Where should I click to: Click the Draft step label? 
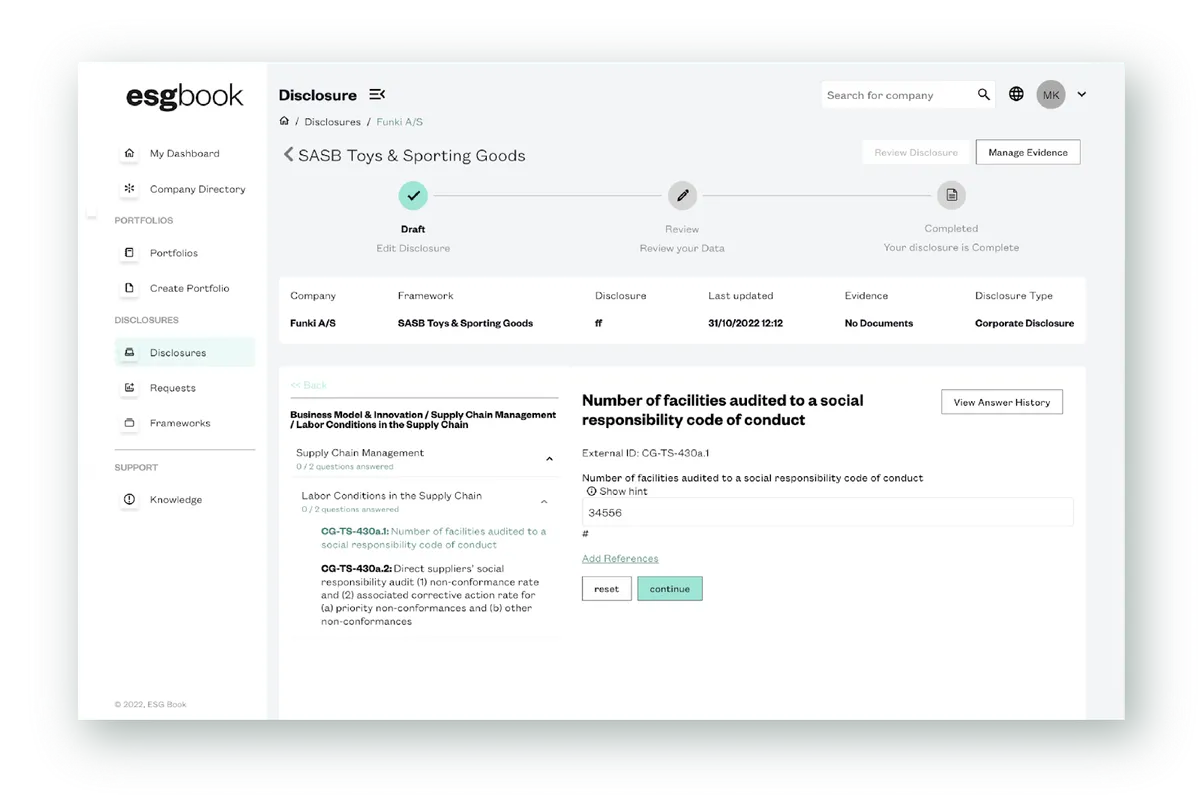413,229
